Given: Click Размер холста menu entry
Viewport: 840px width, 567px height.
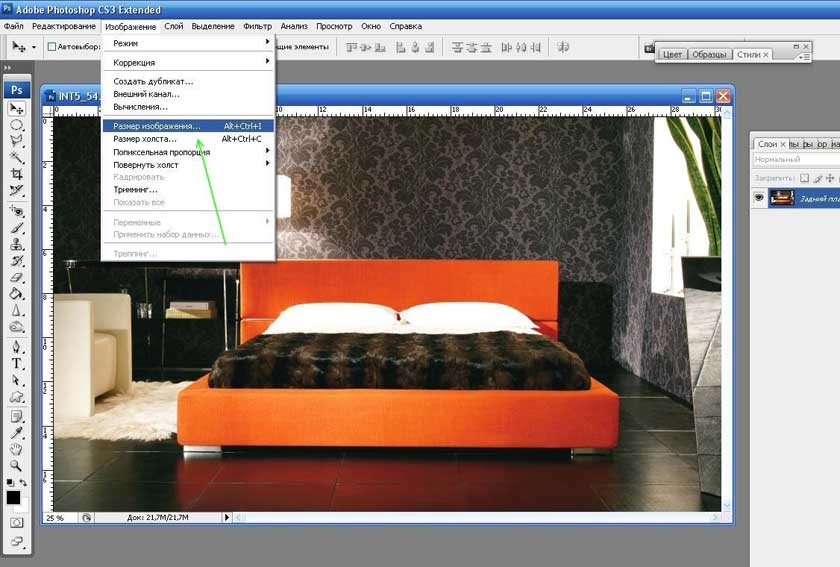Looking at the screenshot, I should [x=145, y=139].
